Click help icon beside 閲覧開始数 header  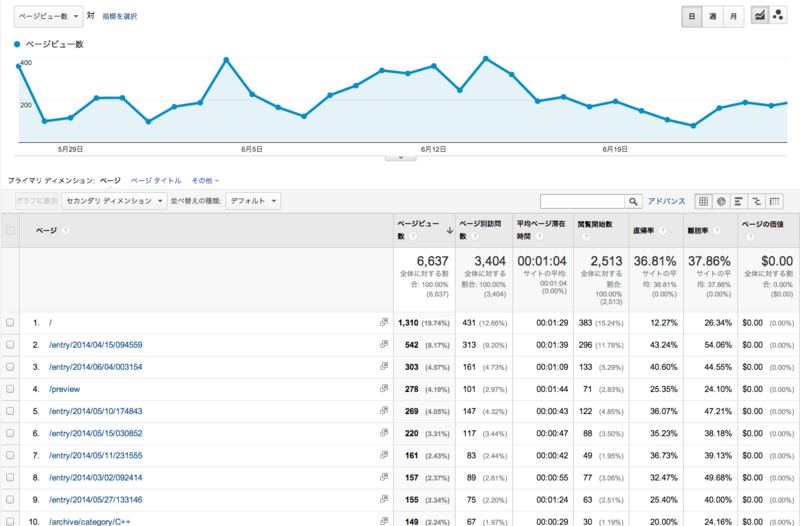click(586, 237)
